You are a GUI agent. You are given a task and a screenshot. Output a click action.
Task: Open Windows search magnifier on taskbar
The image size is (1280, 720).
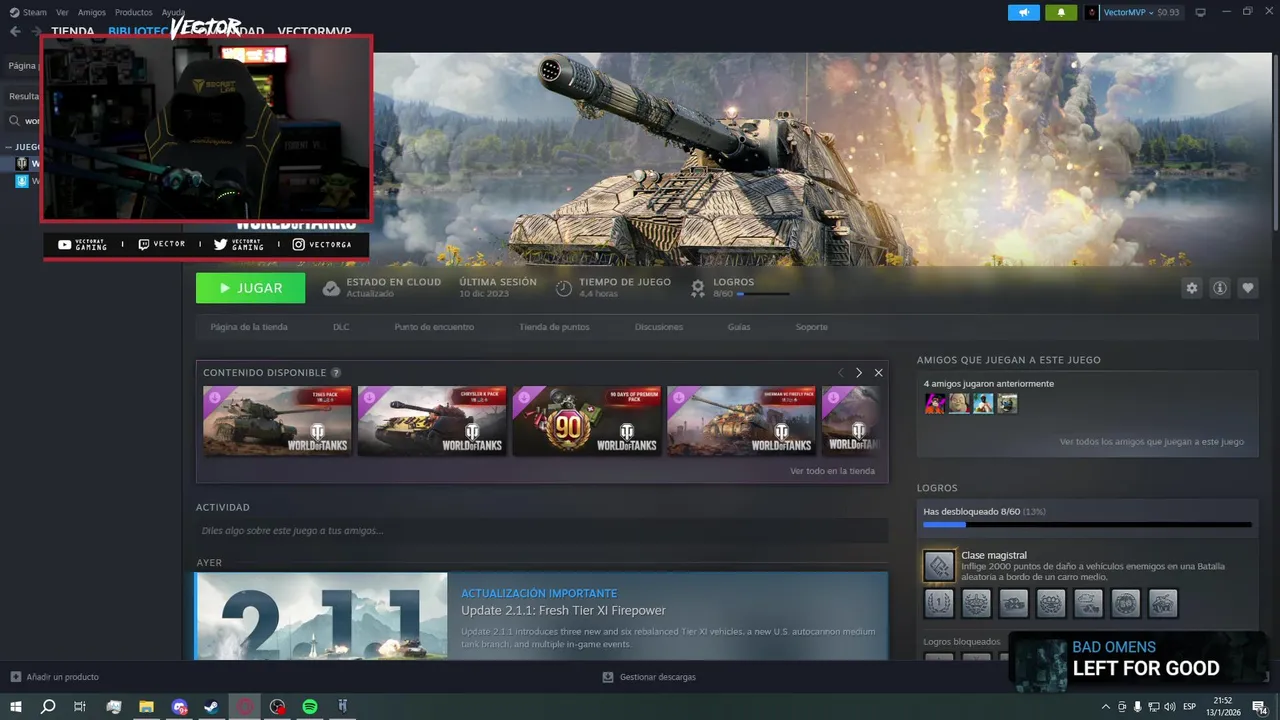[48, 706]
